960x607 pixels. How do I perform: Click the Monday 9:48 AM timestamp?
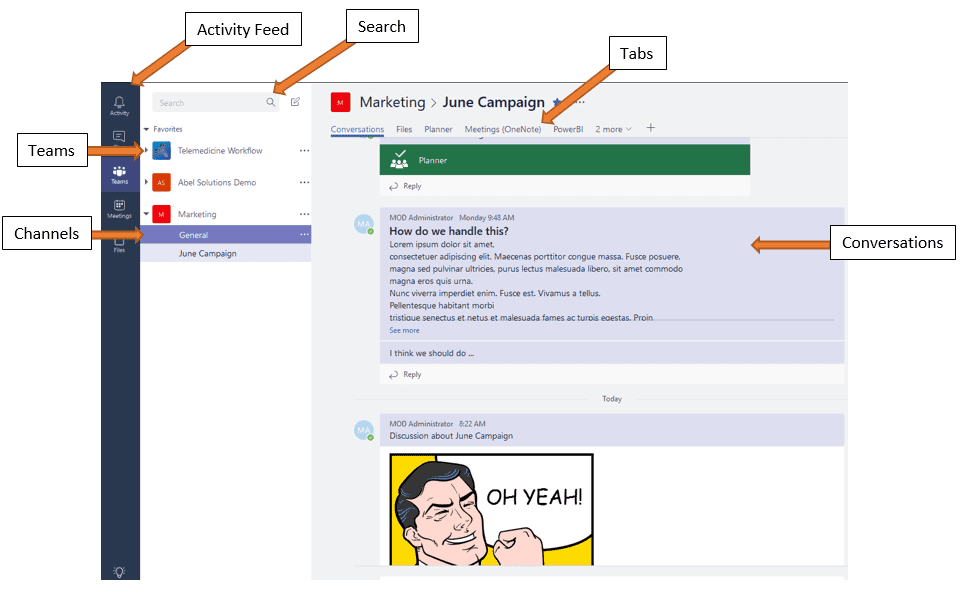(x=487, y=217)
